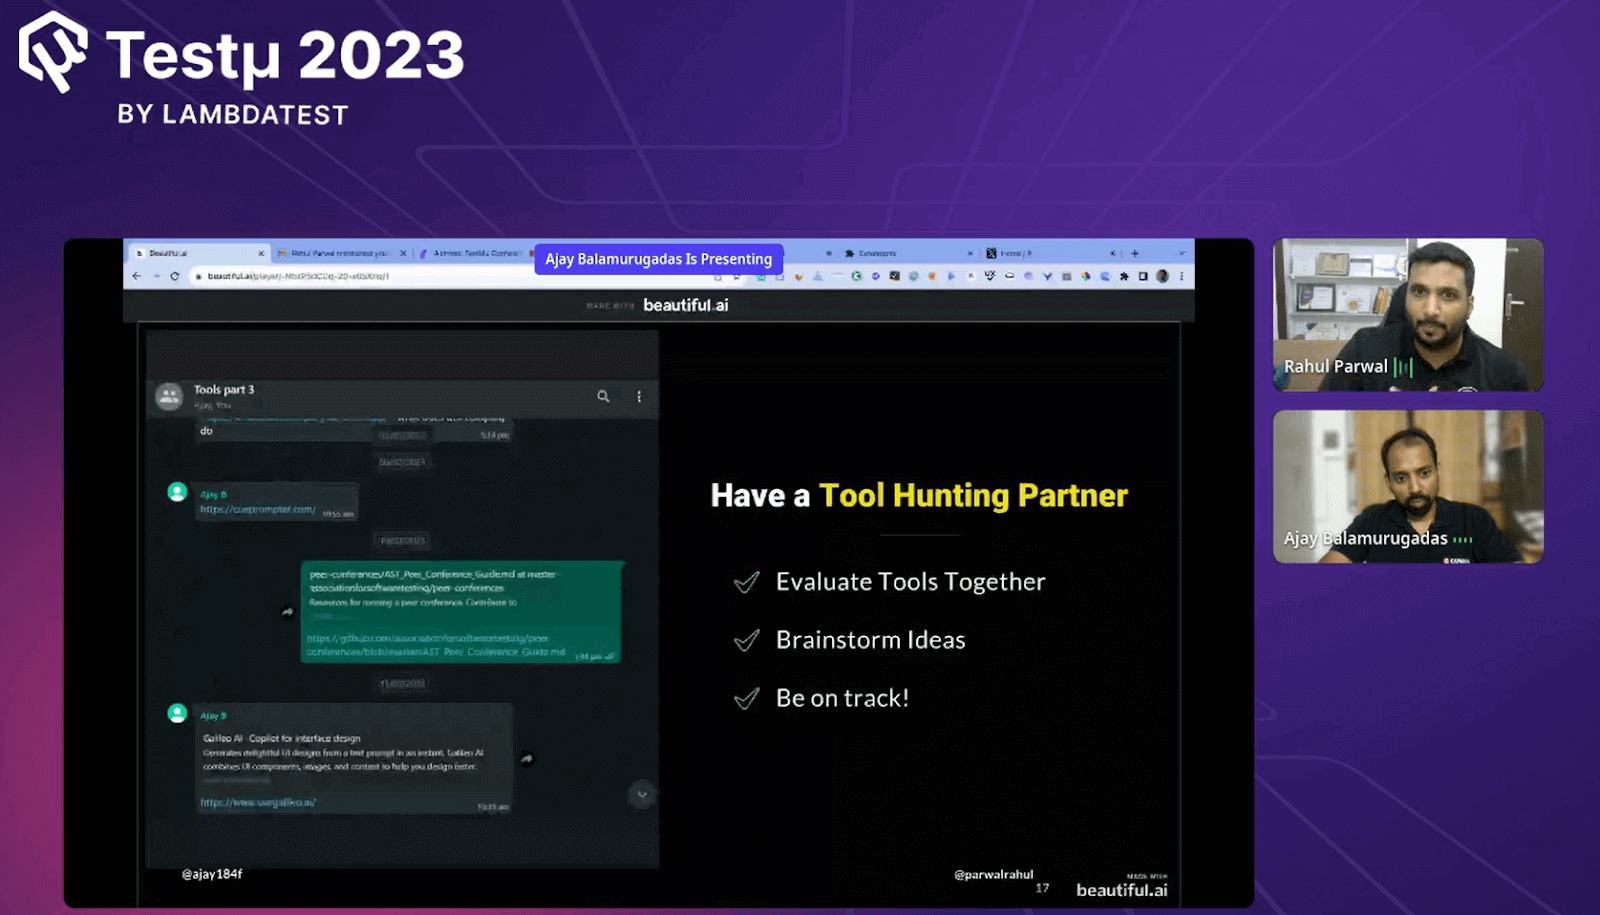Click the Chrome extensions puzzle icon
The width and height of the screenshot is (1600, 915).
click(1124, 276)
